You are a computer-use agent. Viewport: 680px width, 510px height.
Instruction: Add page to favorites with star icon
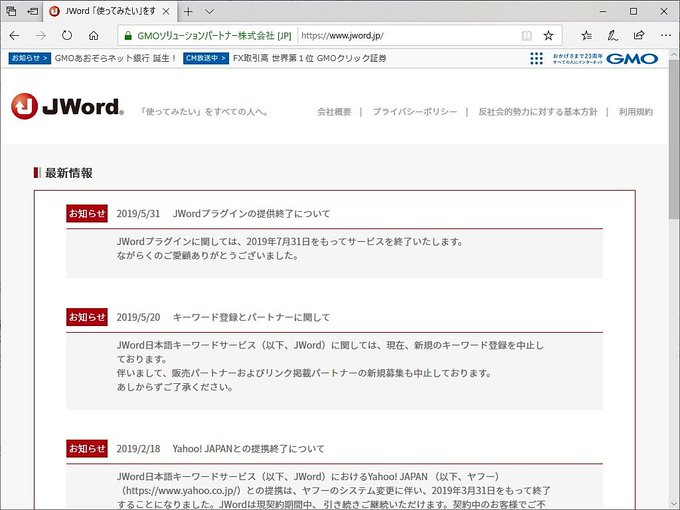coord(549,36)
